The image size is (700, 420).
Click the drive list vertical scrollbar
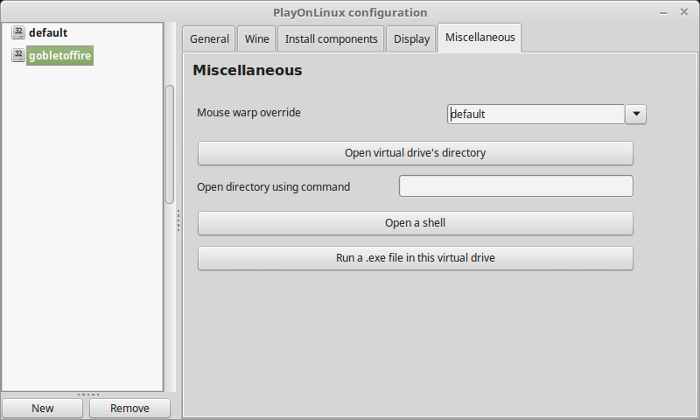(x=170, y=144)
